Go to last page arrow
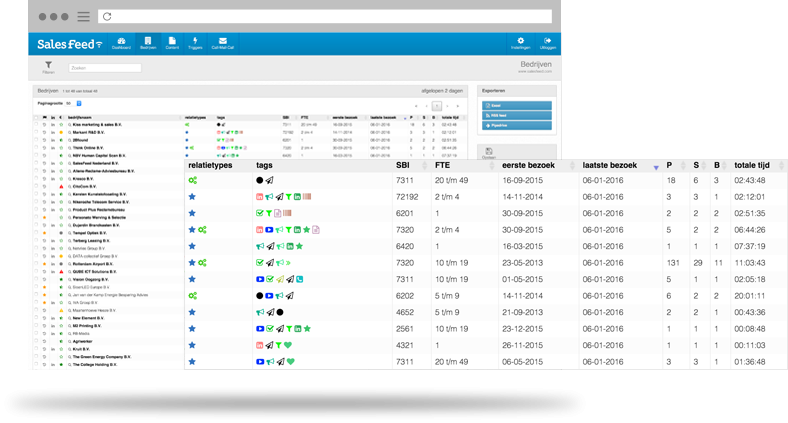The width and height of the screenshot is (788, 423). point(457,106)
